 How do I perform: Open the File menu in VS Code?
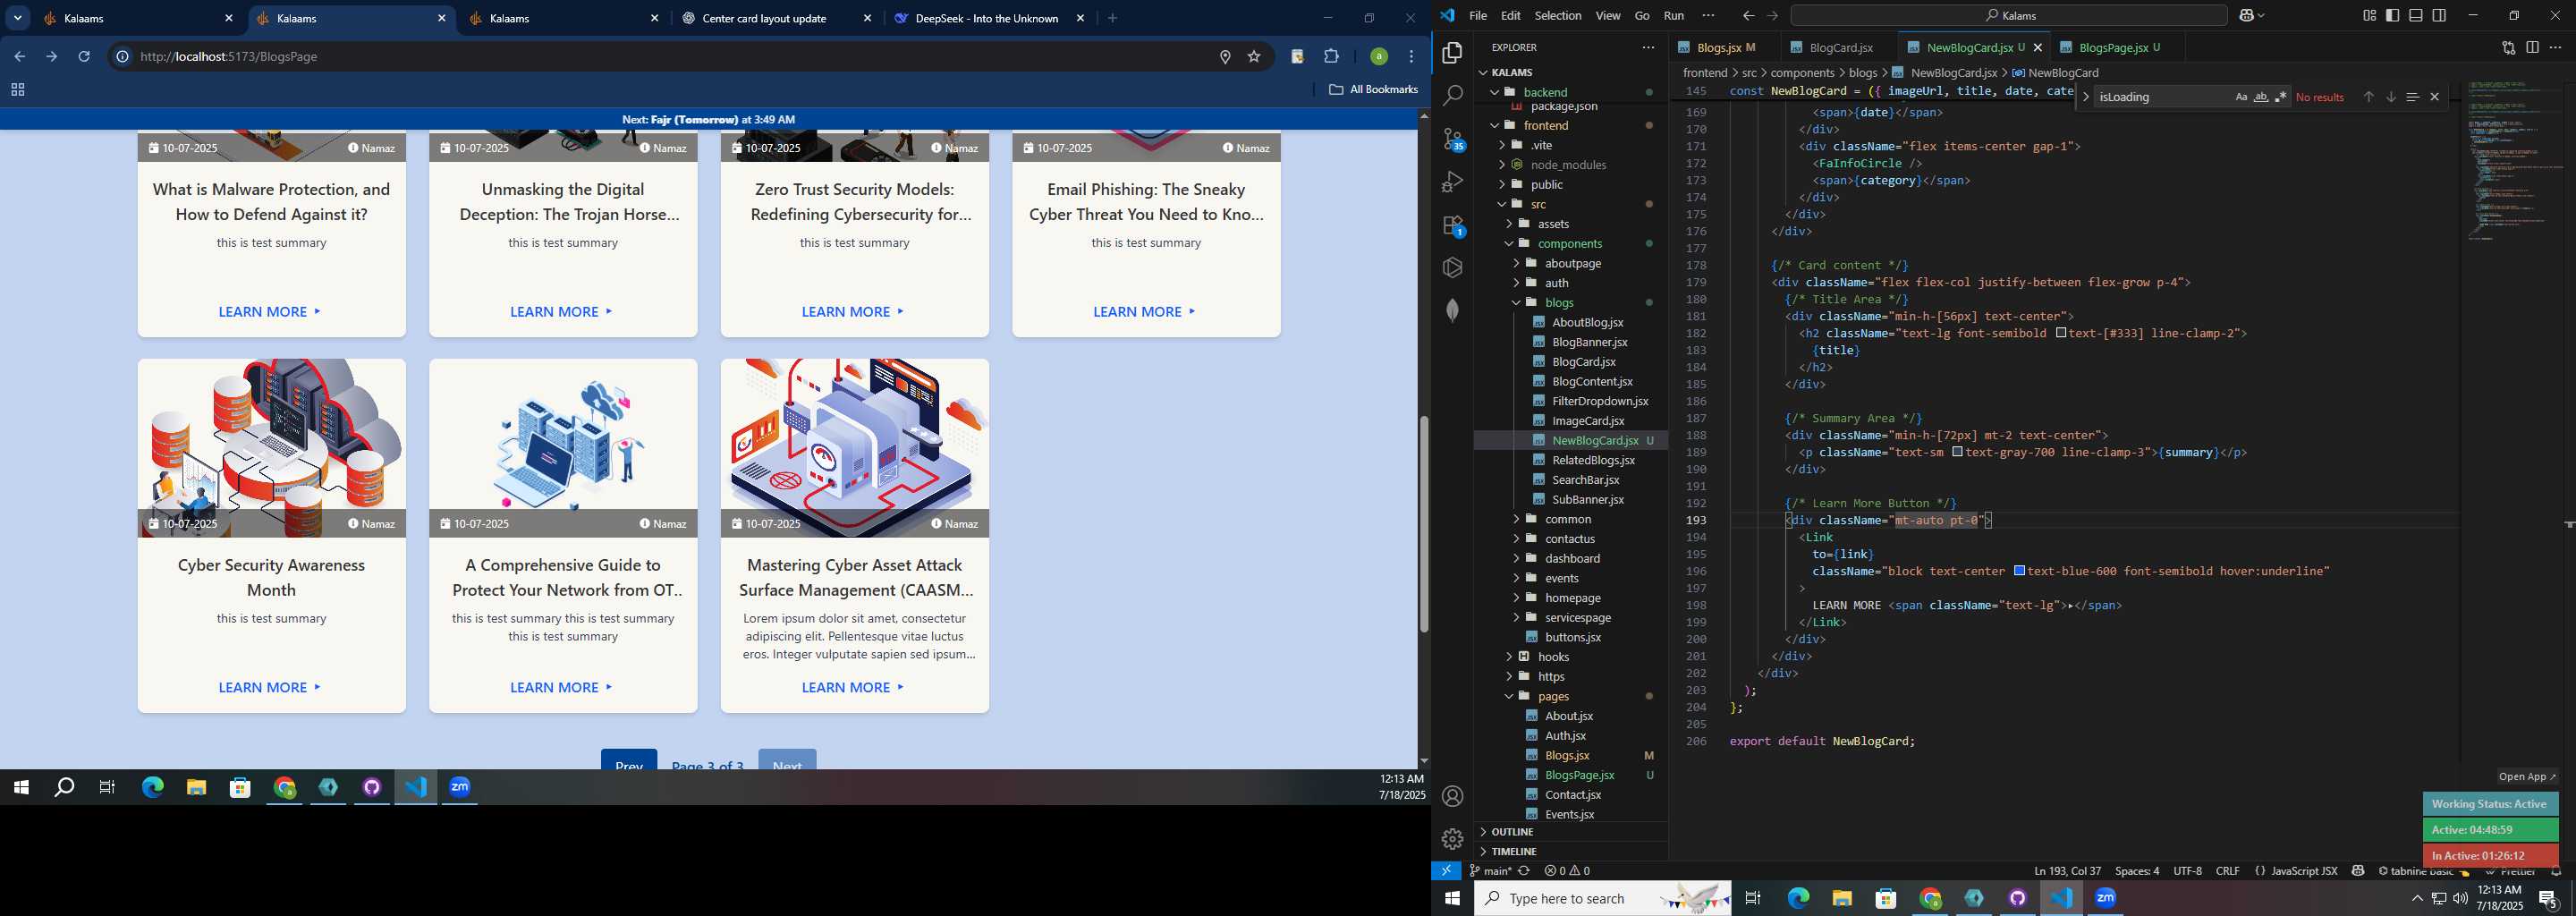coord(1478,16)
